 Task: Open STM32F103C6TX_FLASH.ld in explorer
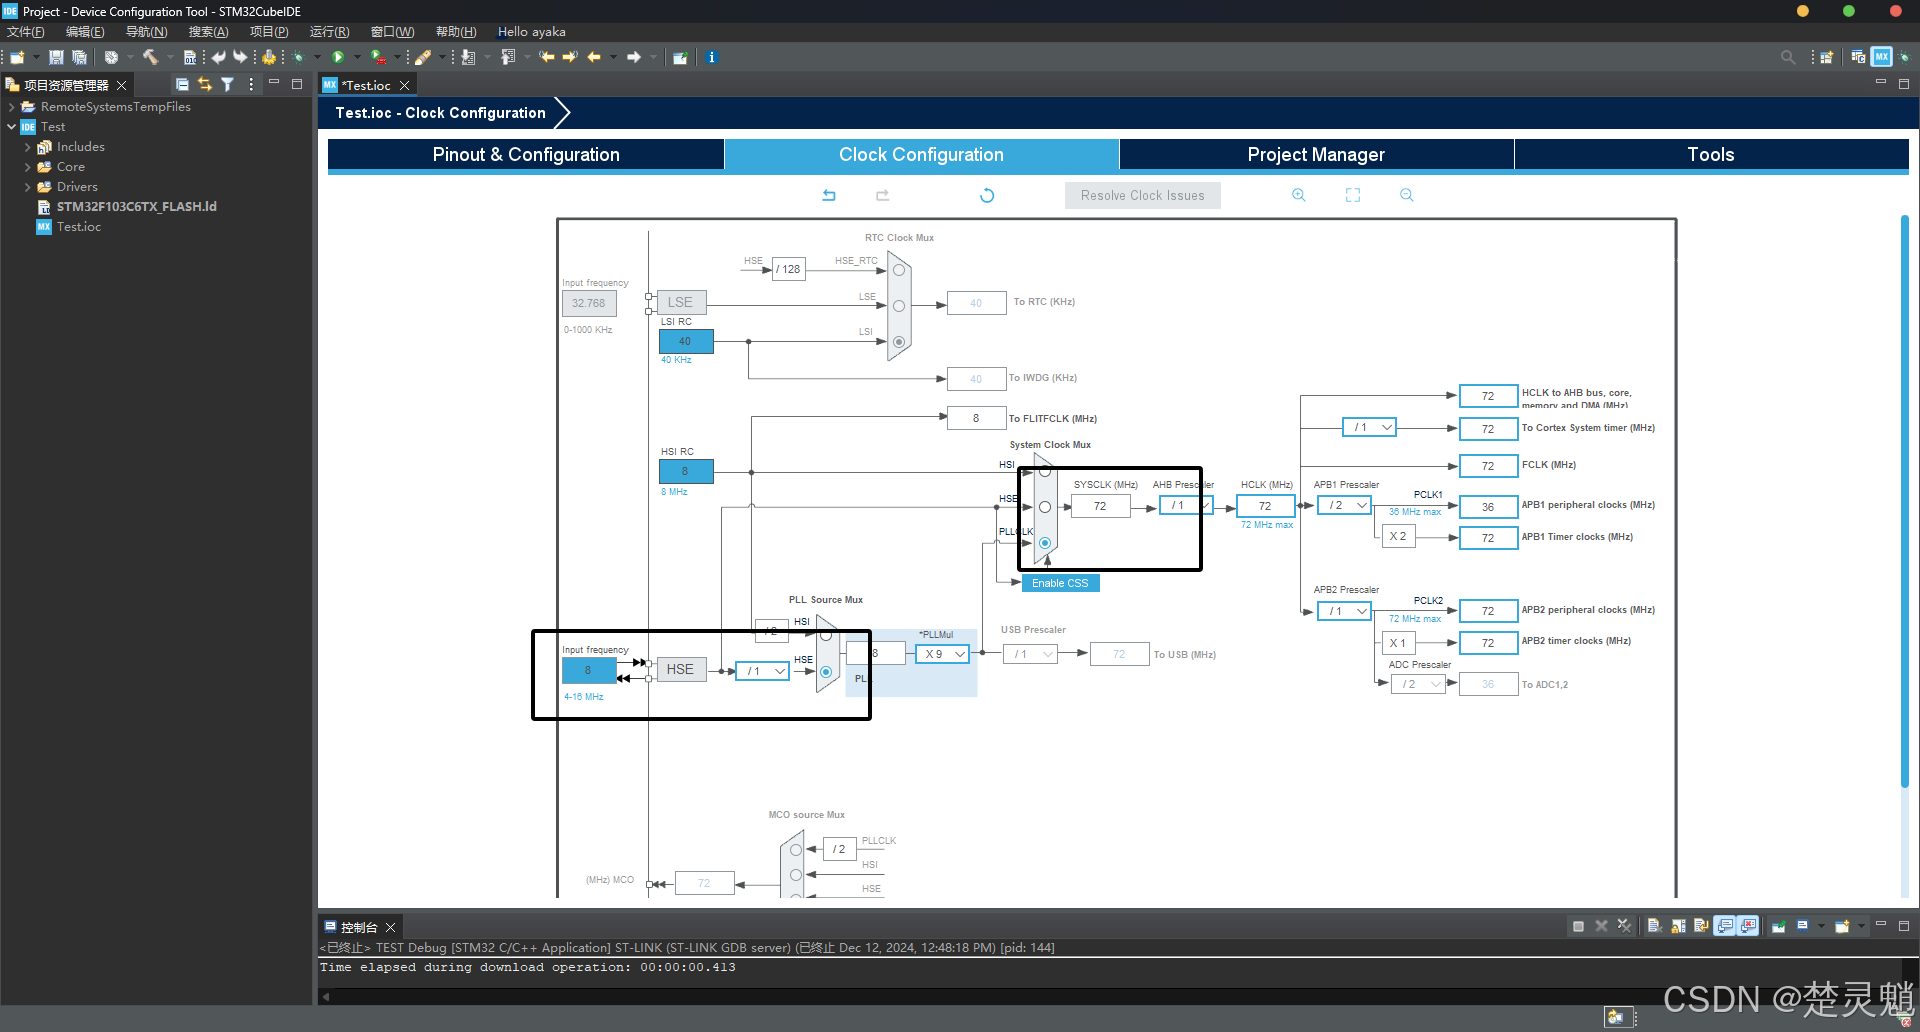tap(136, 207)
